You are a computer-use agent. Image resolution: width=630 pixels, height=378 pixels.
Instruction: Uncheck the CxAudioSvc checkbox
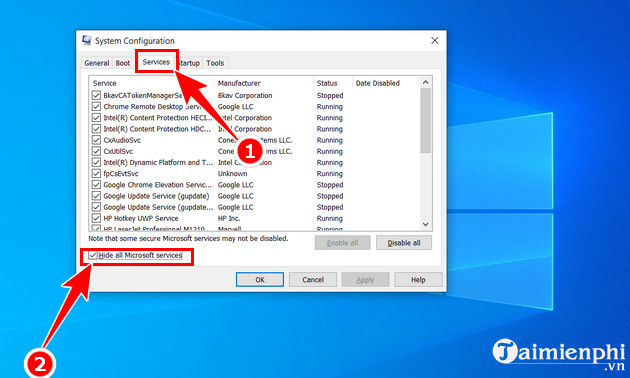click(x=96, y=140)
